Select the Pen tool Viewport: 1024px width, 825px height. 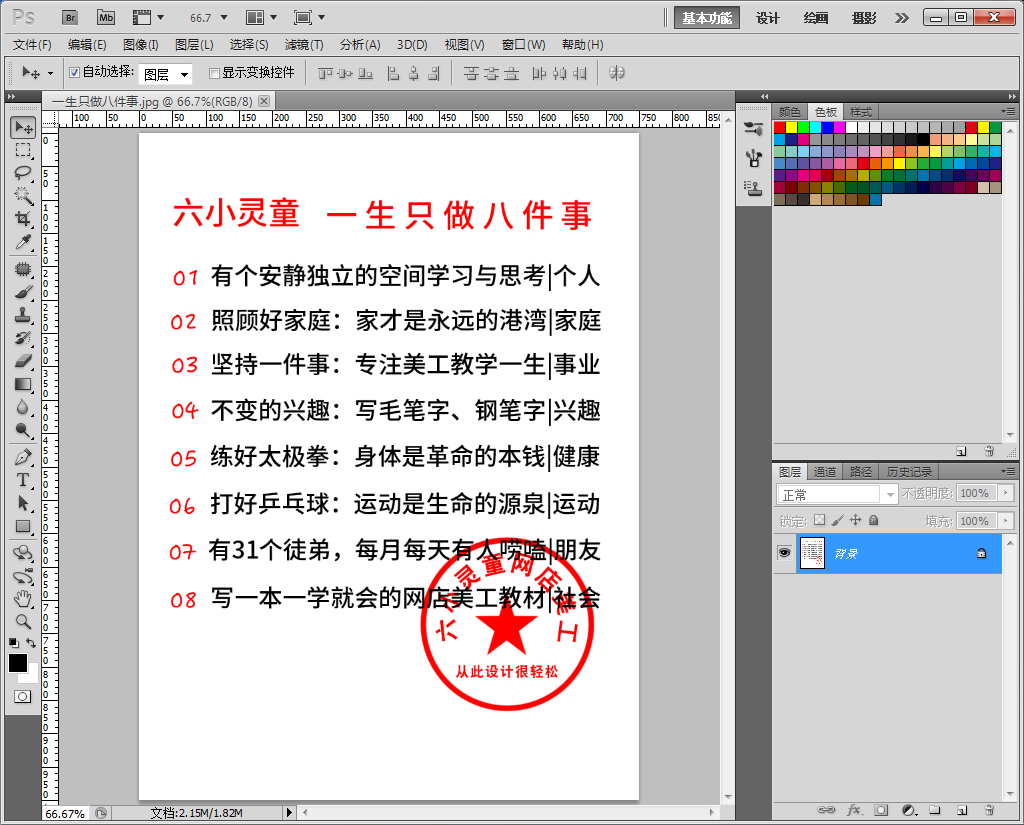(23, 457)
